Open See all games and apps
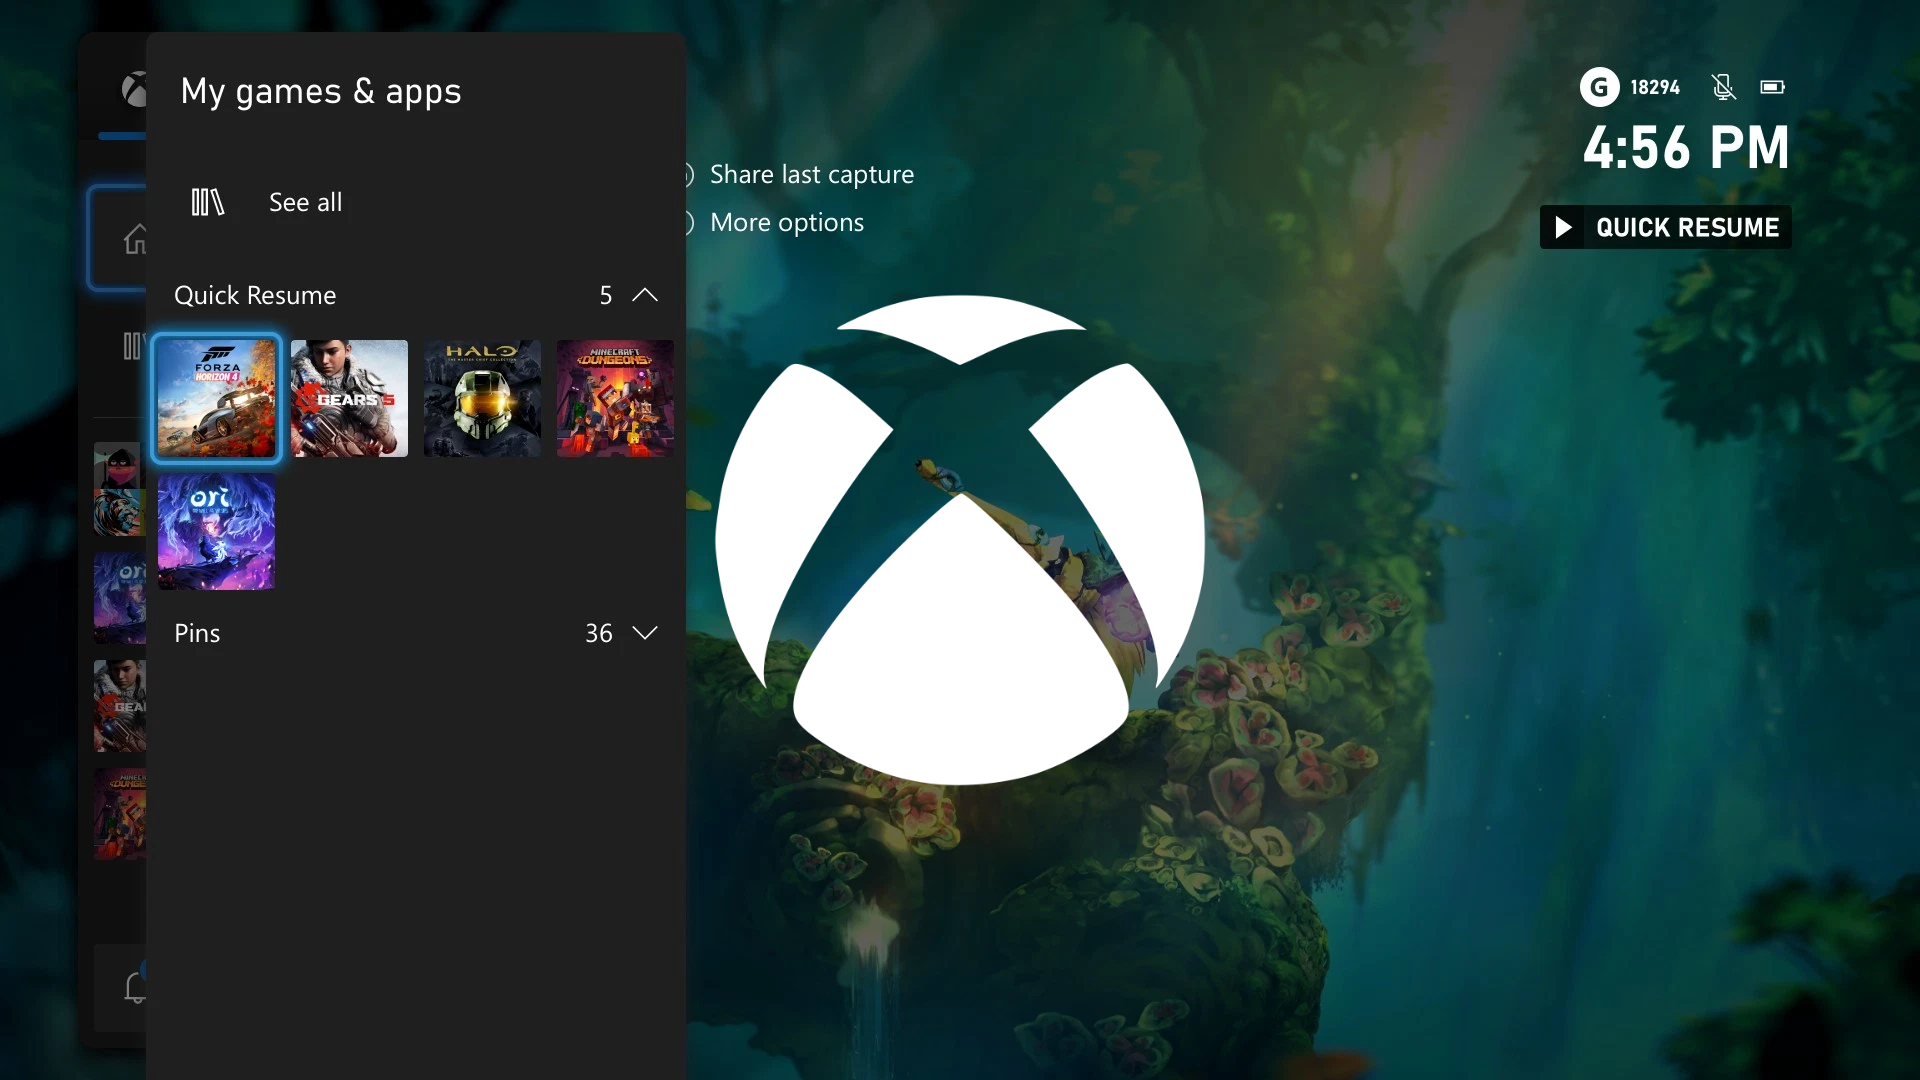The image size is (1920, 1080). coord(305,202)
